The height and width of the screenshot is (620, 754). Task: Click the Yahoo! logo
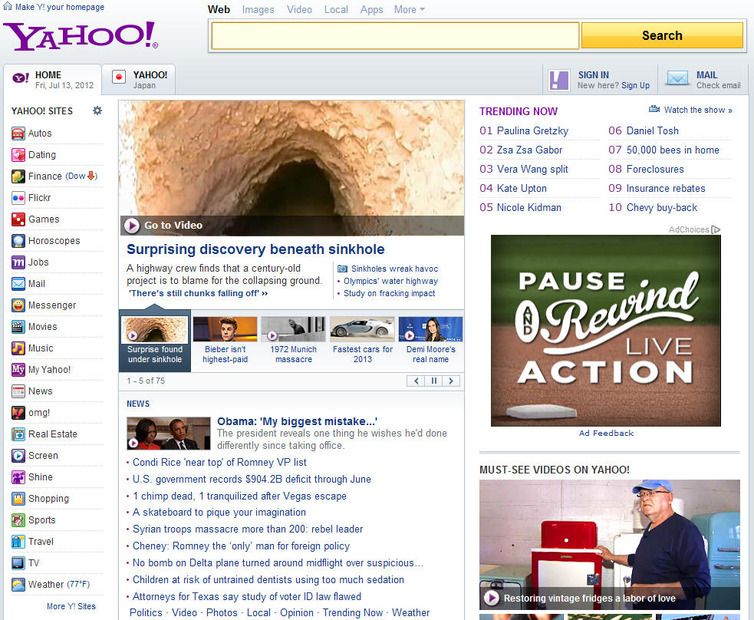80,36
